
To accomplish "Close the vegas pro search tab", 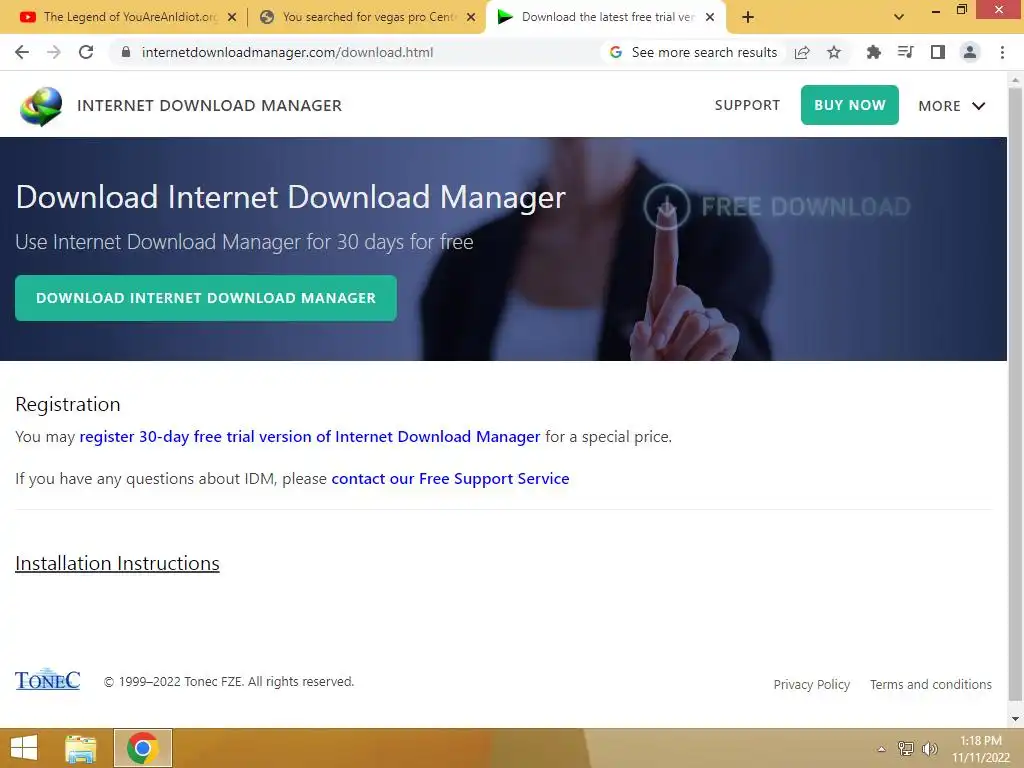I will (471, 17).
